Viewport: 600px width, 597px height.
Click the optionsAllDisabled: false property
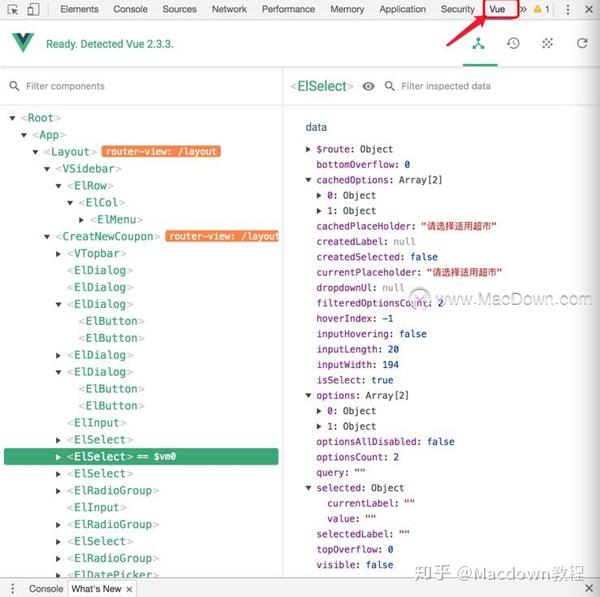point(385,442)
